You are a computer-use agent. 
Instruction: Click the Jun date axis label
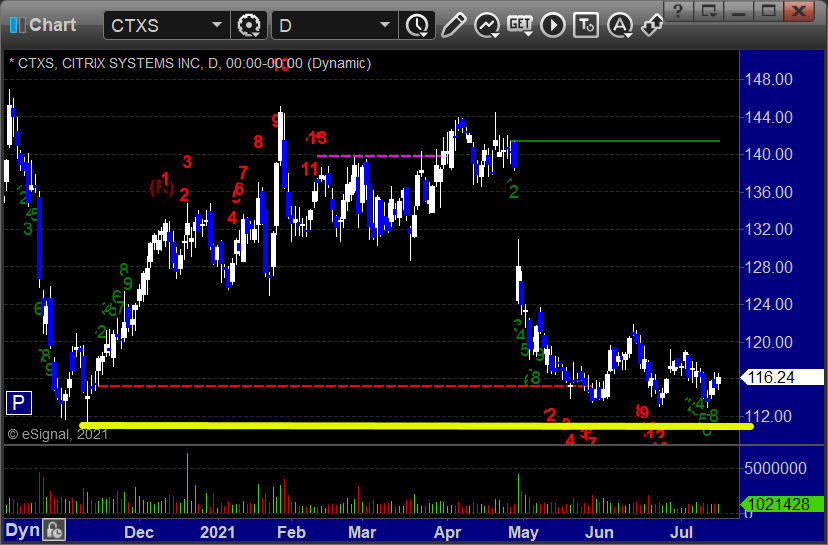point(599,532)
